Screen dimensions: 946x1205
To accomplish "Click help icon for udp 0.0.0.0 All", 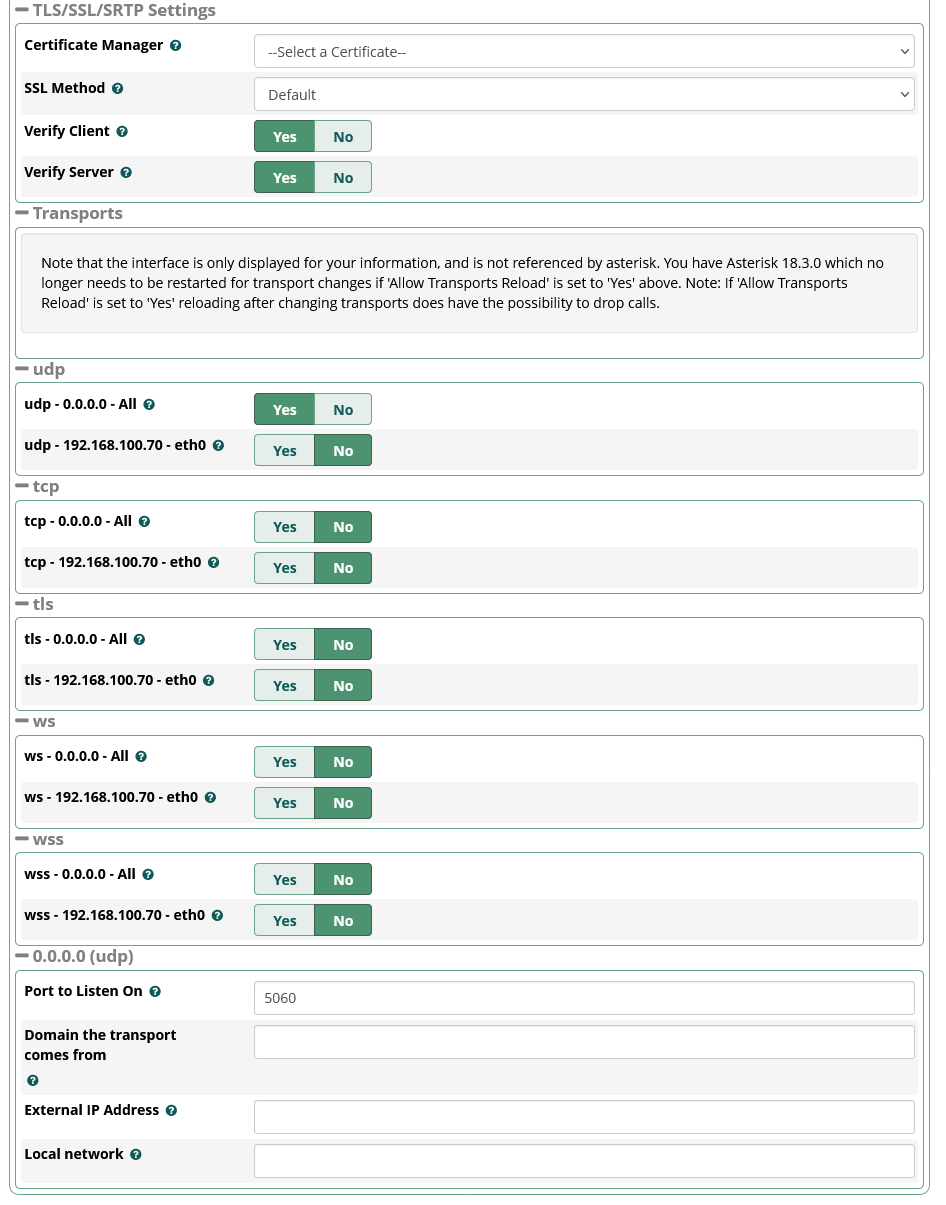I will pos(149,405).
